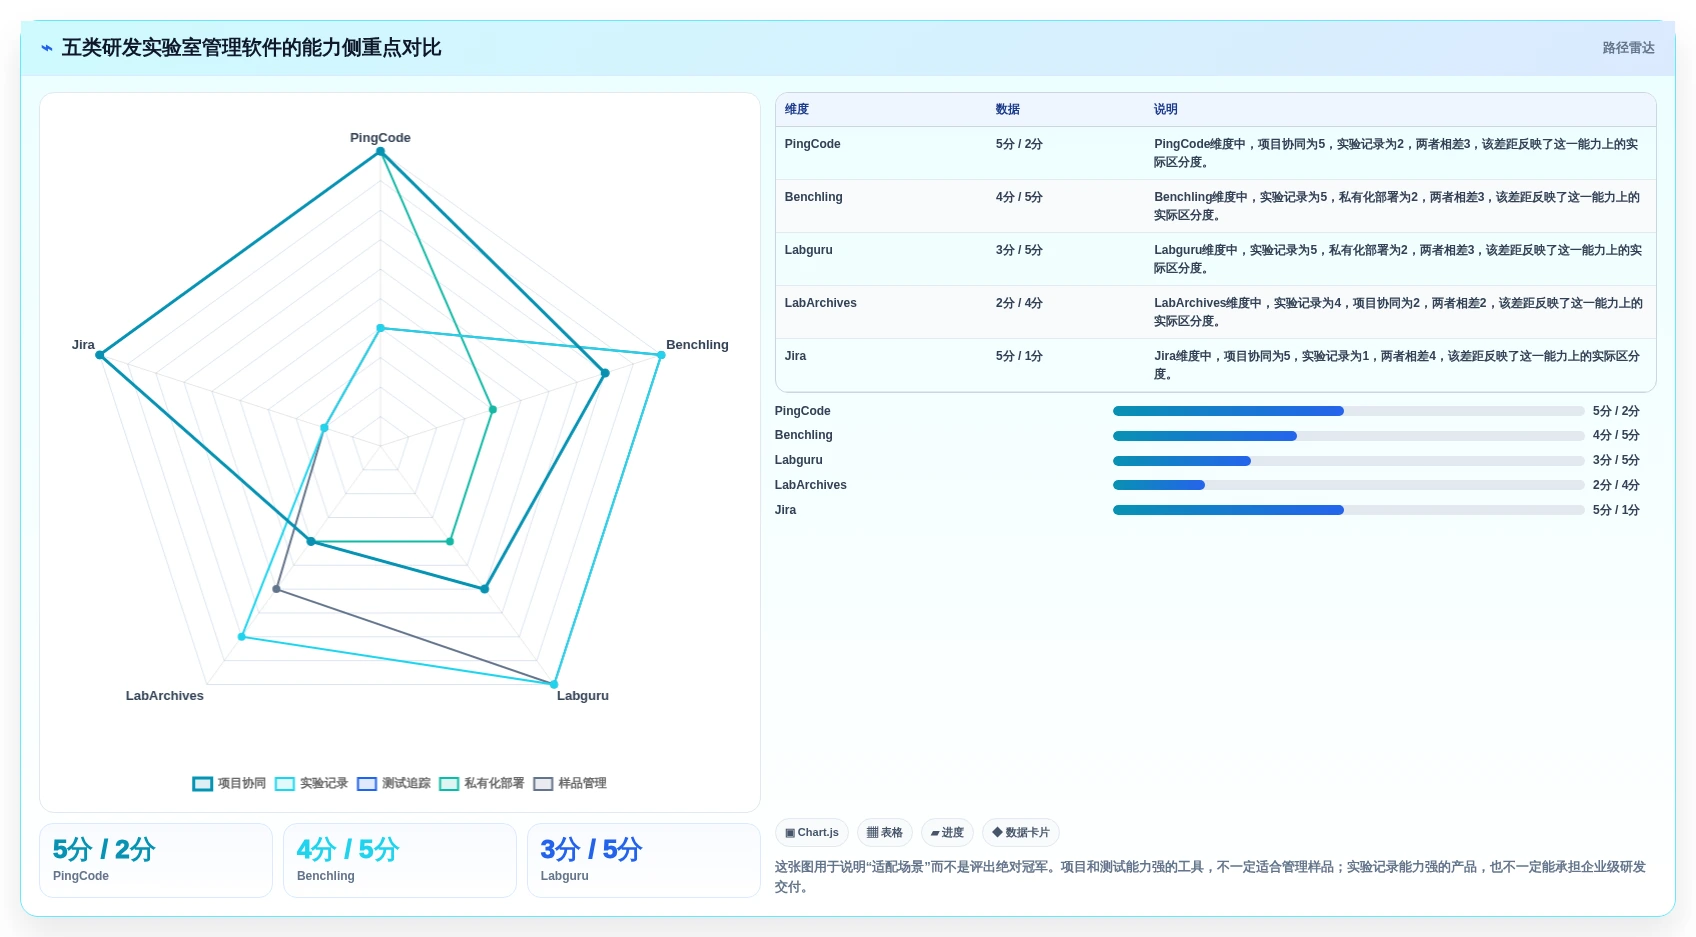Select the Chart.js tag chip
The width and height of the screenshot is (1696, 937).
[x=812, y=832]
